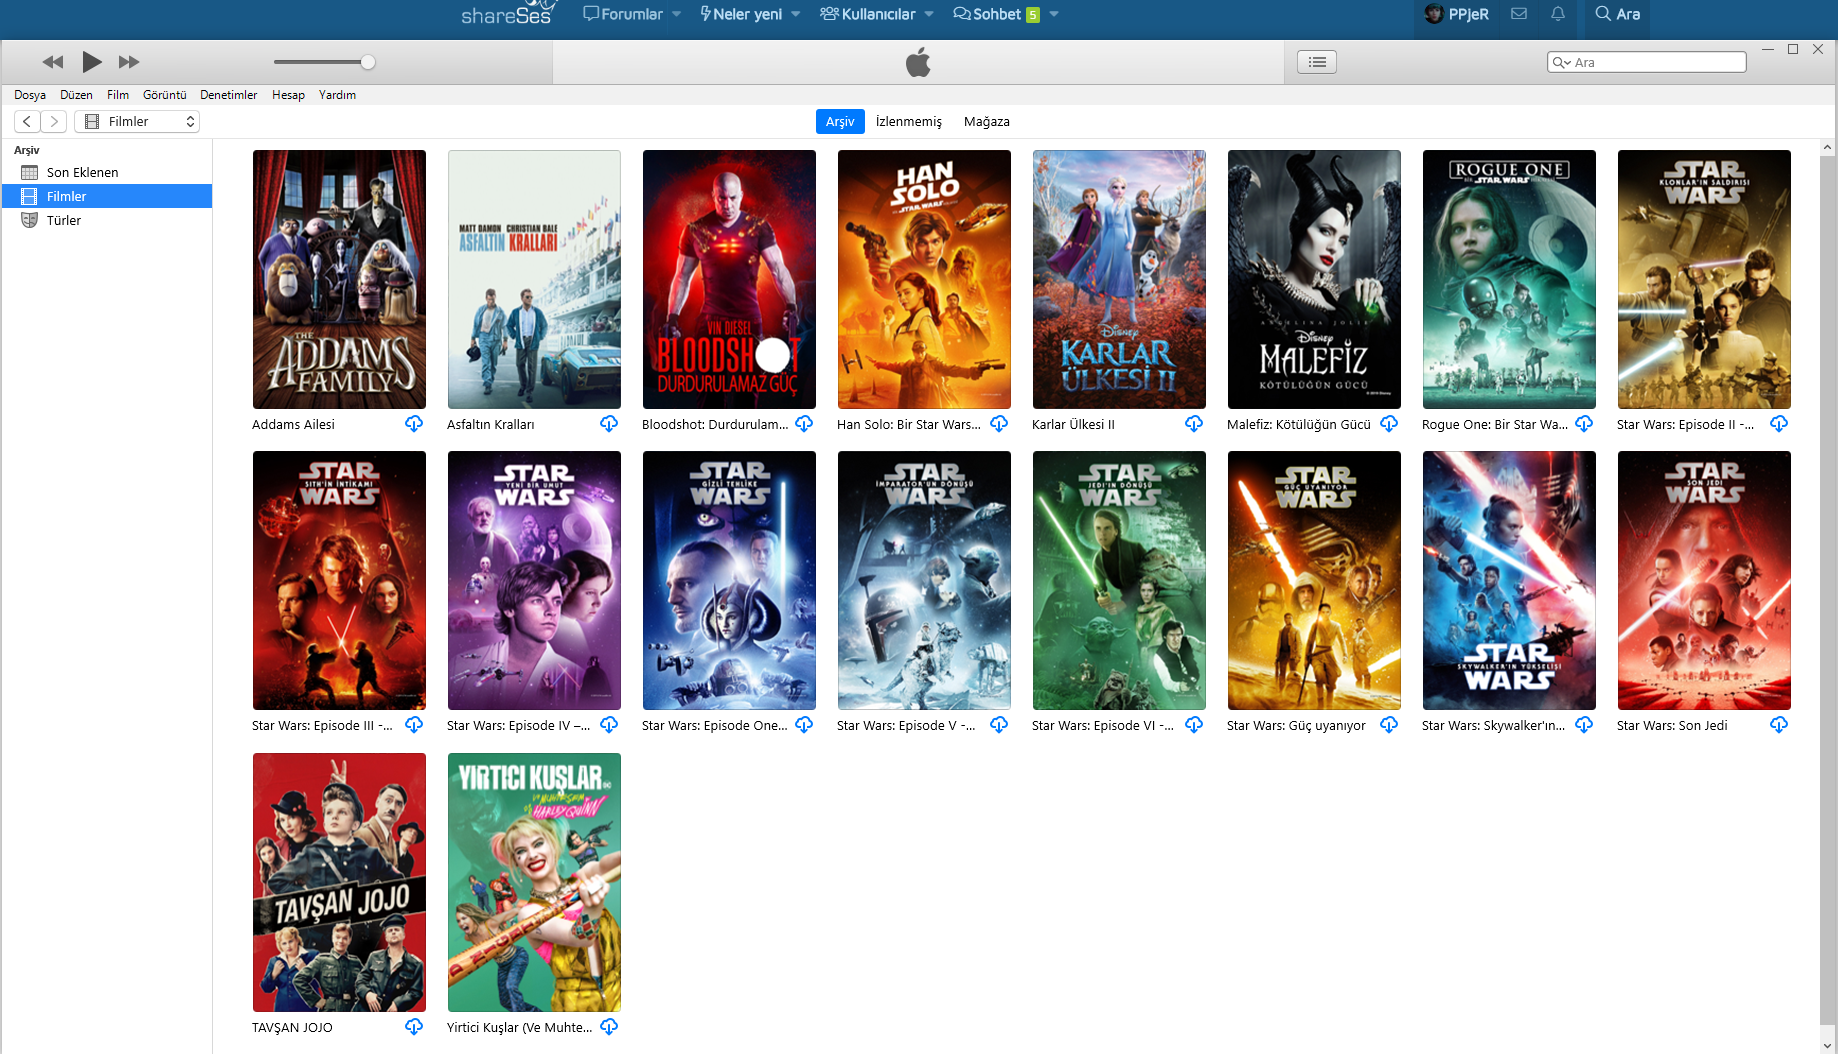Download Star Wars: Skywalker'ın Yükselişi from the cloud
This screenshot has height=1054, width=1838.
click(x=1584, y=725)
